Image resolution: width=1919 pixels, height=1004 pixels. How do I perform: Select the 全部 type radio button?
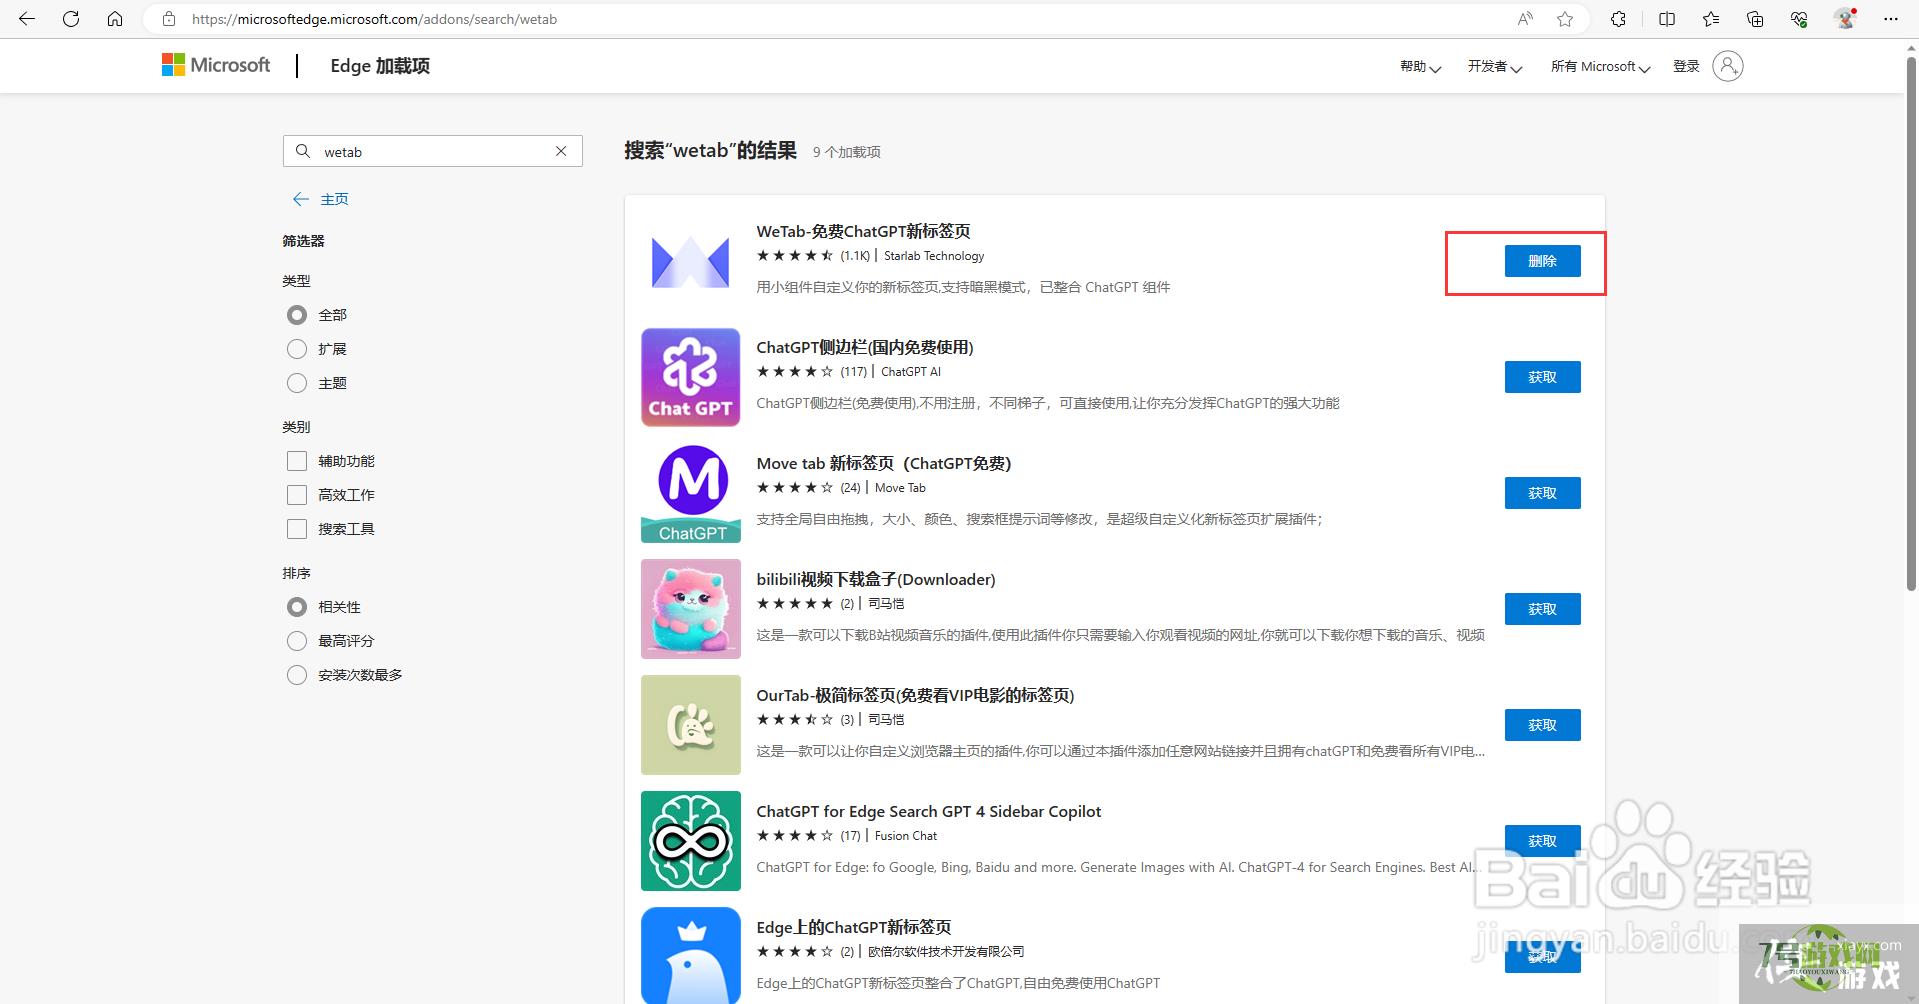tap(297, 315)
